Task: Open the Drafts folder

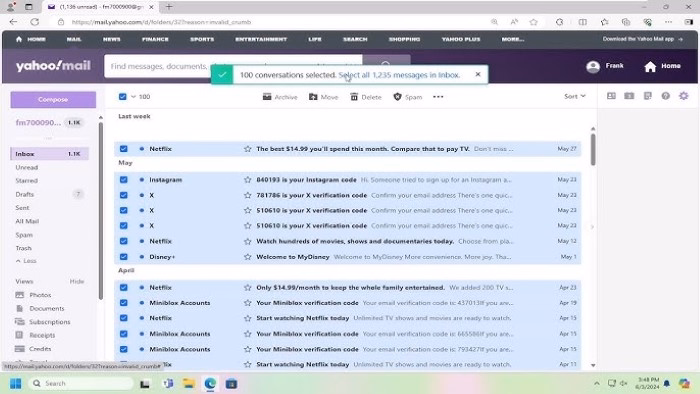Action: coord(25,195)
